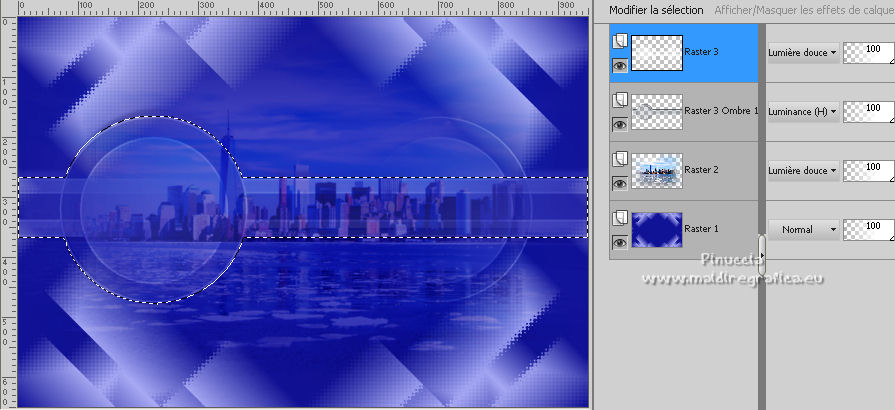Screen dimensions: 895x410
Task: Click the layers panel vertical scrollbar handle
Action: point(761,254)
